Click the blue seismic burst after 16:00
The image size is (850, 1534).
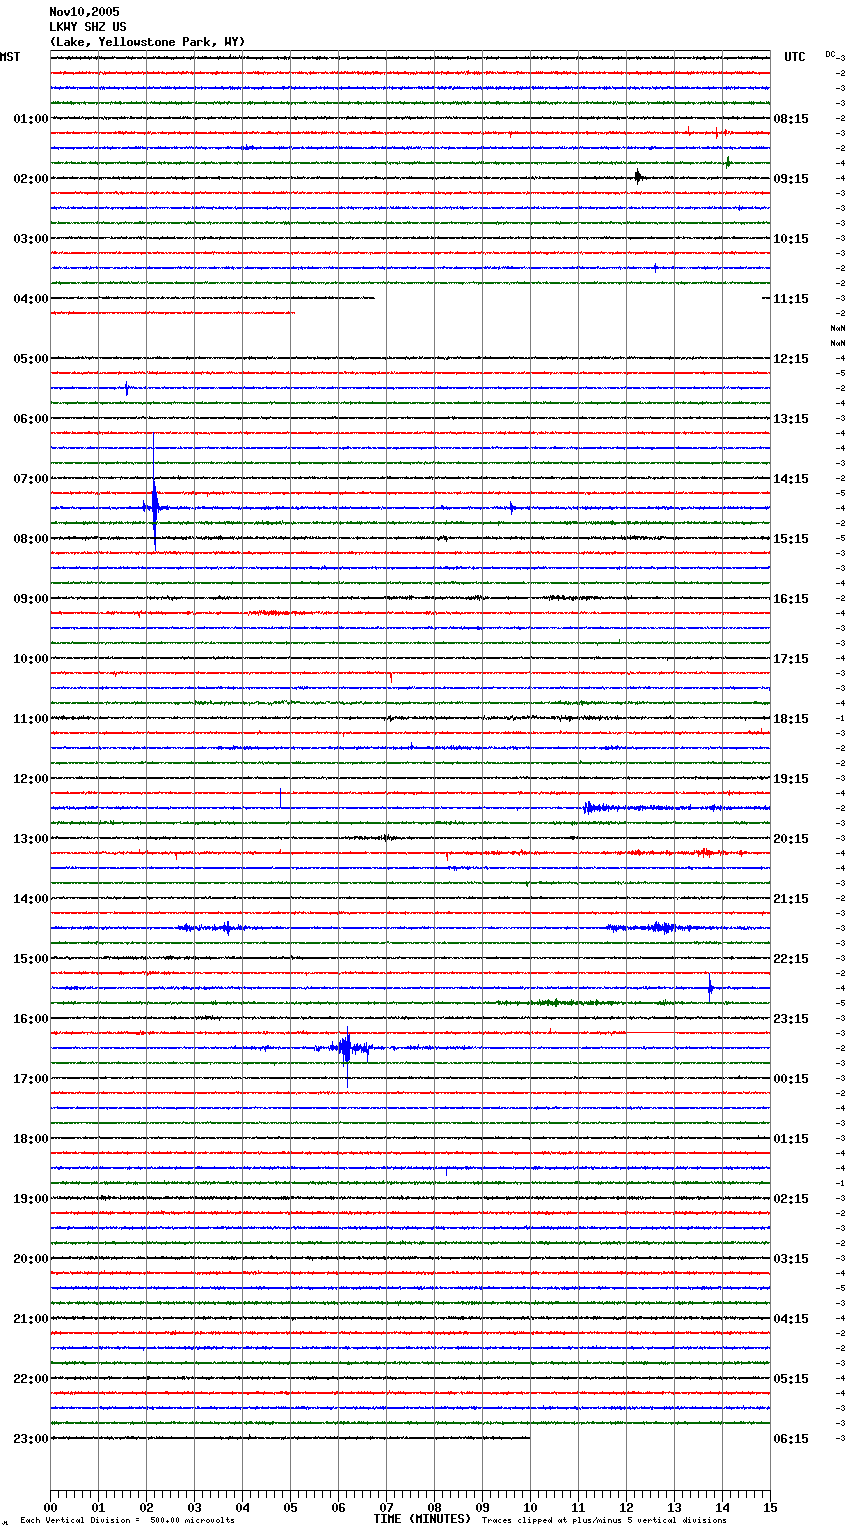click(345, 1048)
